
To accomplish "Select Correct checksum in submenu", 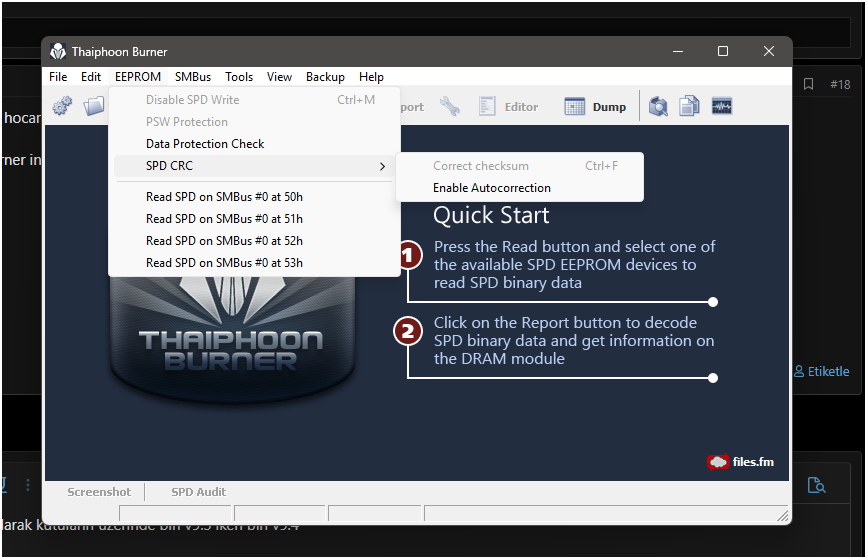I will point(520,166).
